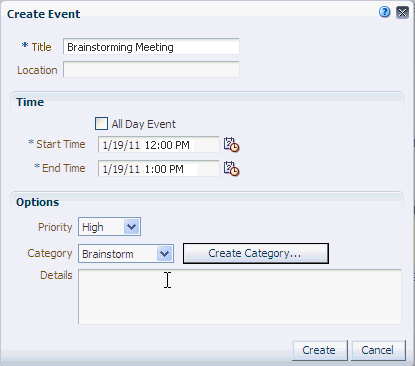Click the Create Event dialog title
The height and width of the screenshot is (366, 415).
43,14
